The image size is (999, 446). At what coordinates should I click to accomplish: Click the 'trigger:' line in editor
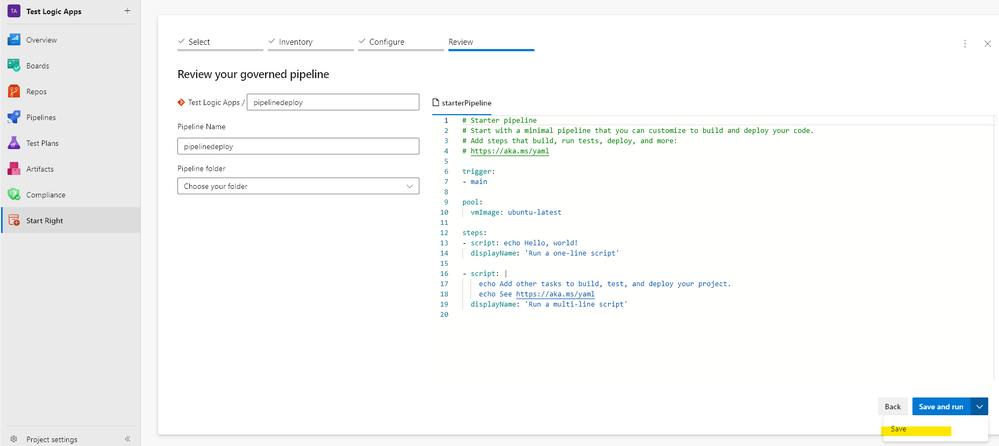click(x=478, y=171)
